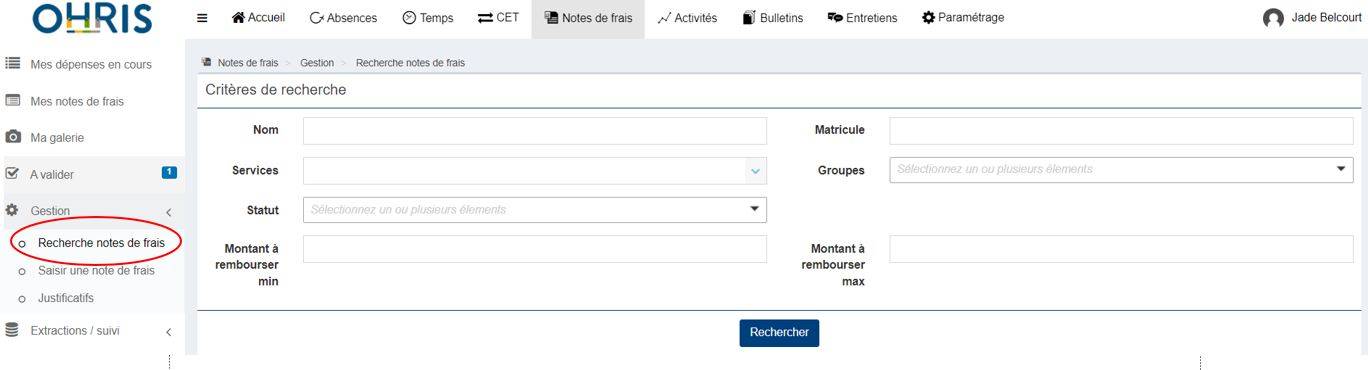Open the Accueil home tab
This screenshot has height=370, width=1368.
coord(258,18)
